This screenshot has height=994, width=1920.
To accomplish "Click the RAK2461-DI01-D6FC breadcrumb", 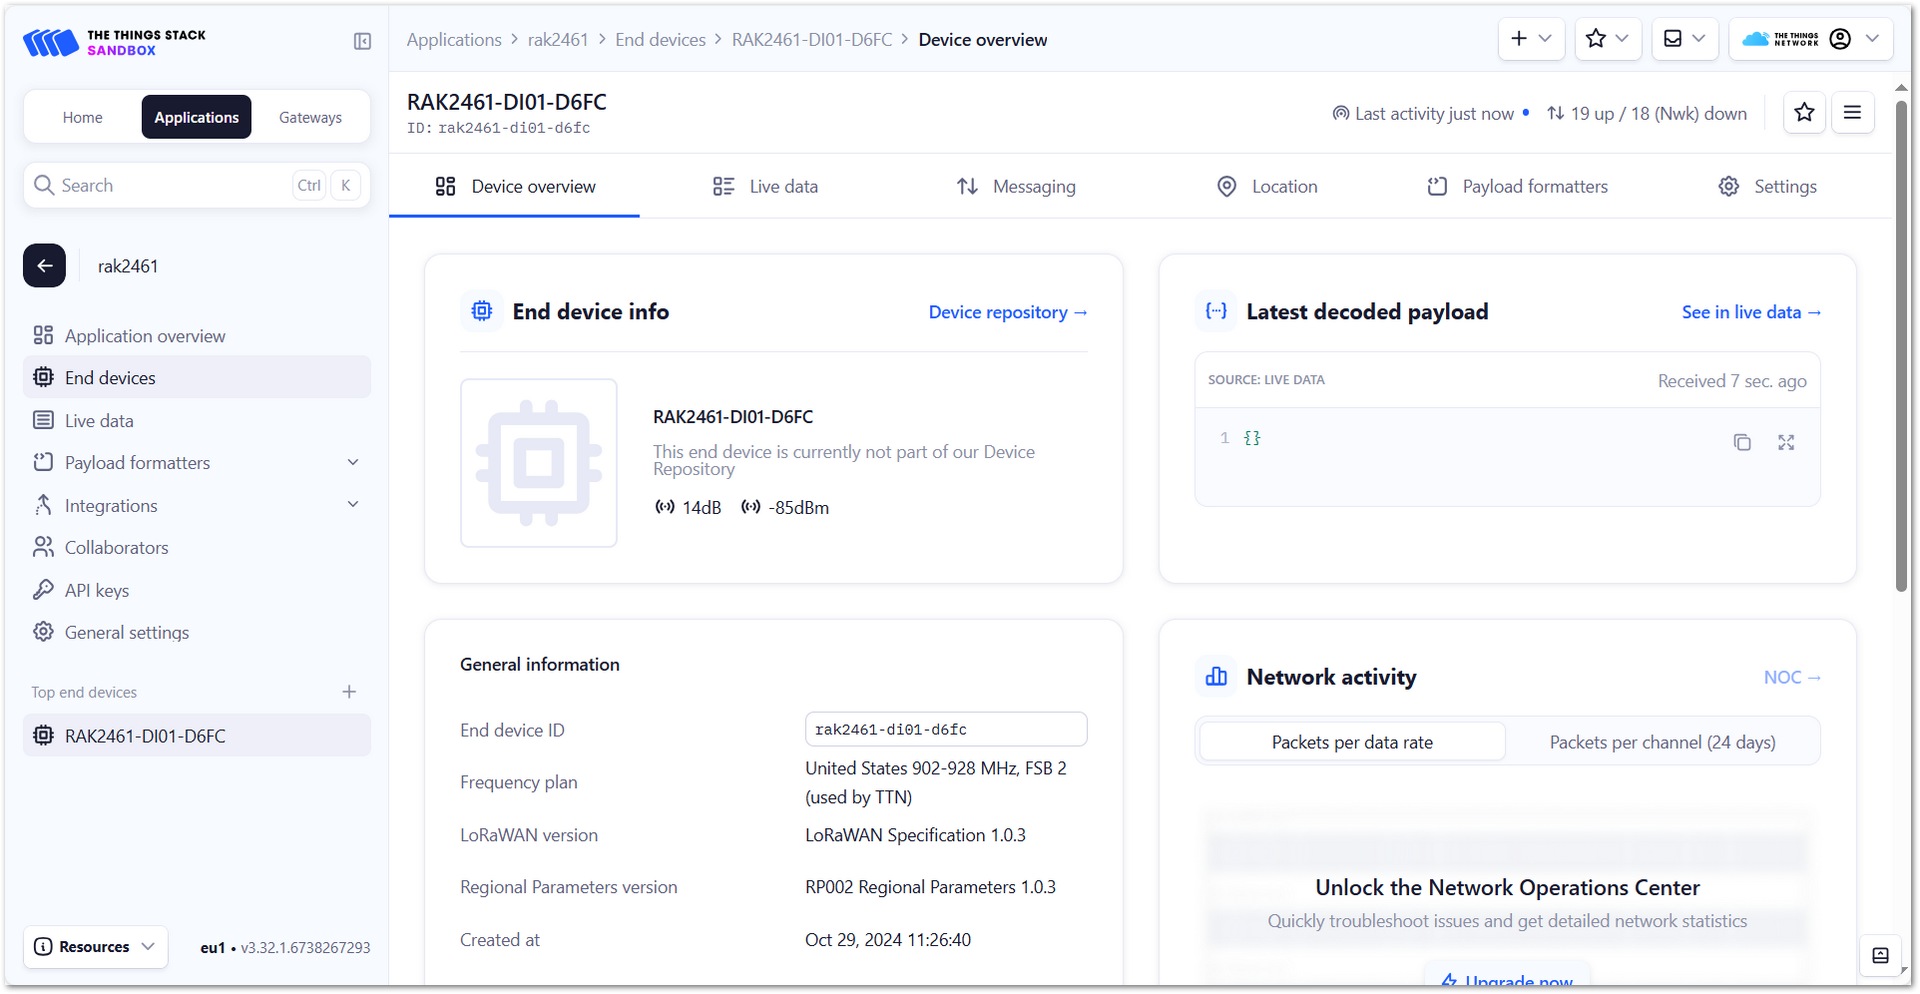I will click(x=812, y=40).
